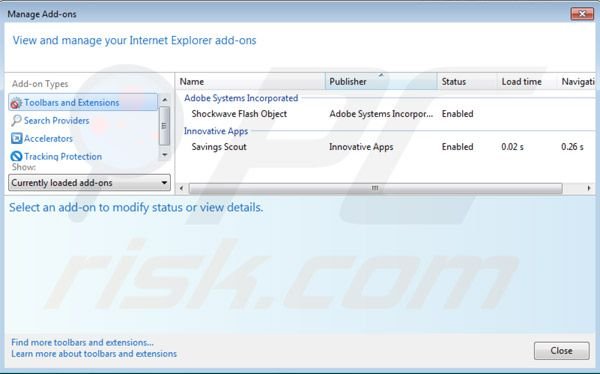Select Search Providers add-on type
The image size is (600, 374).
click(x=57, y=121)
